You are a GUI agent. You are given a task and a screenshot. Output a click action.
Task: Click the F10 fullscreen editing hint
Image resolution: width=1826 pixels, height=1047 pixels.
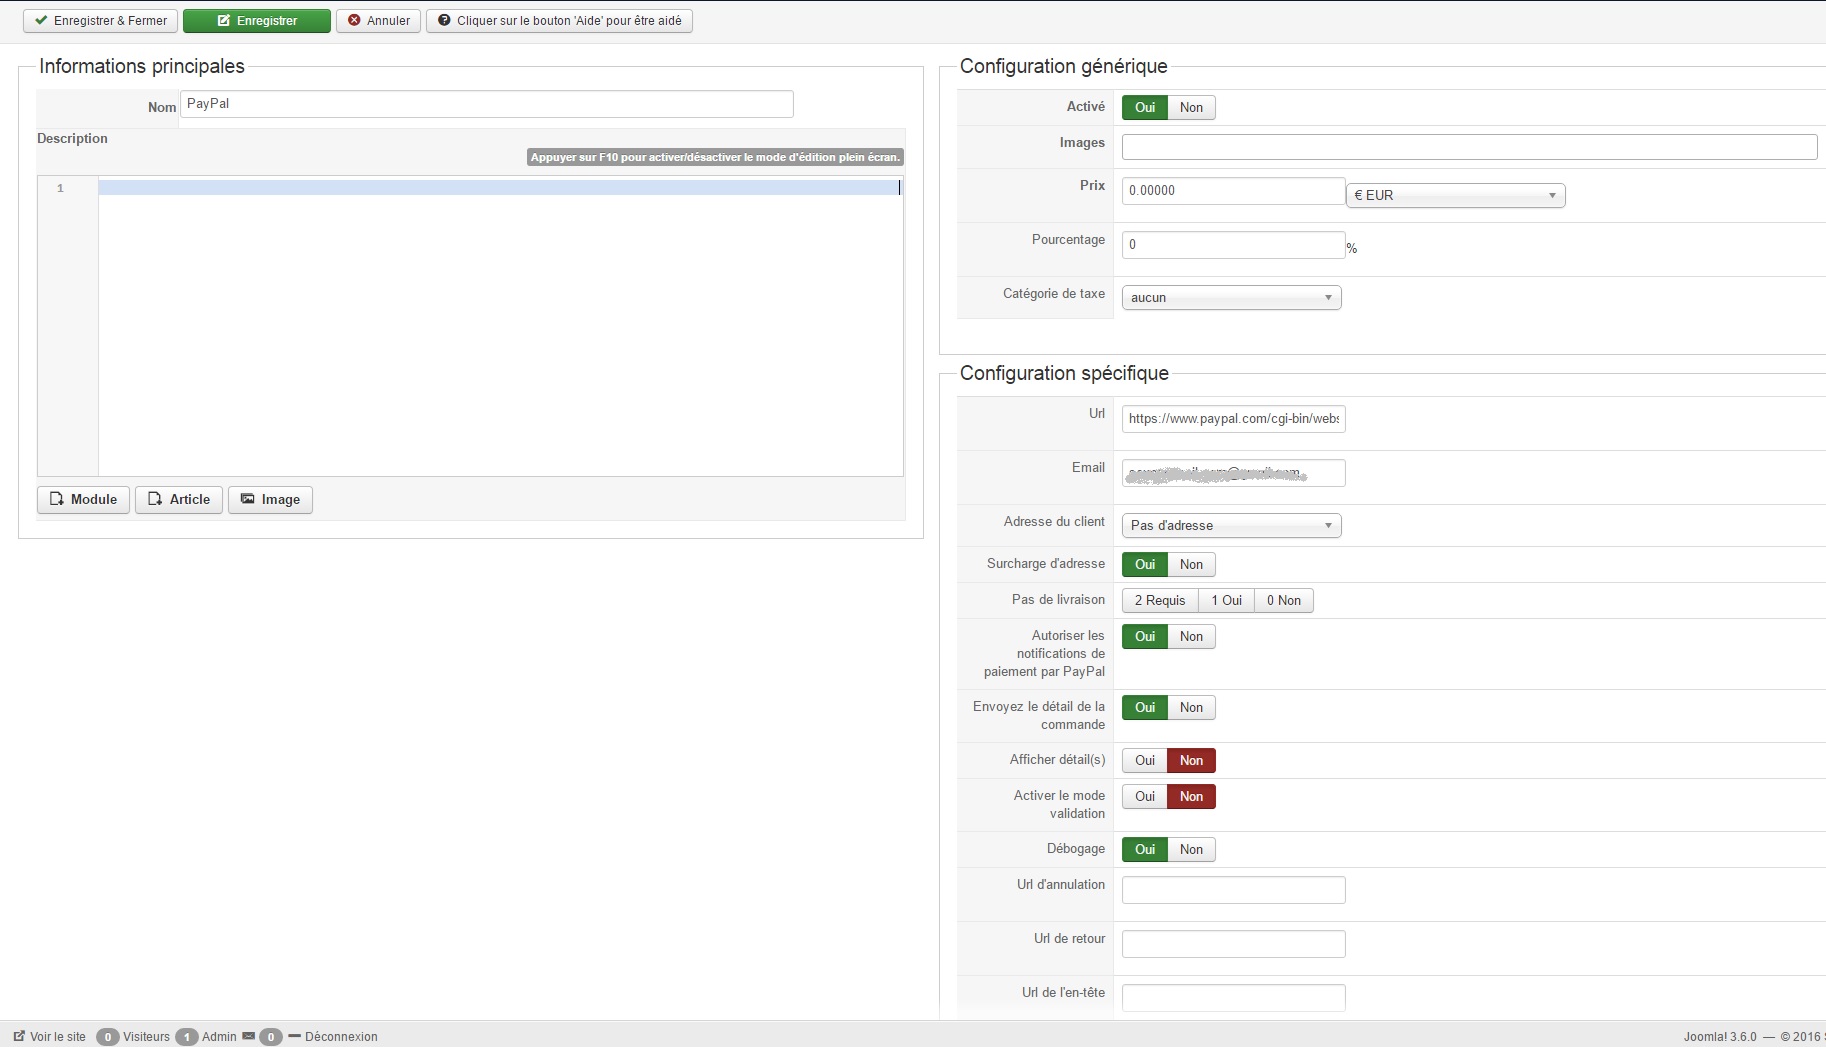tap(715, 157)
